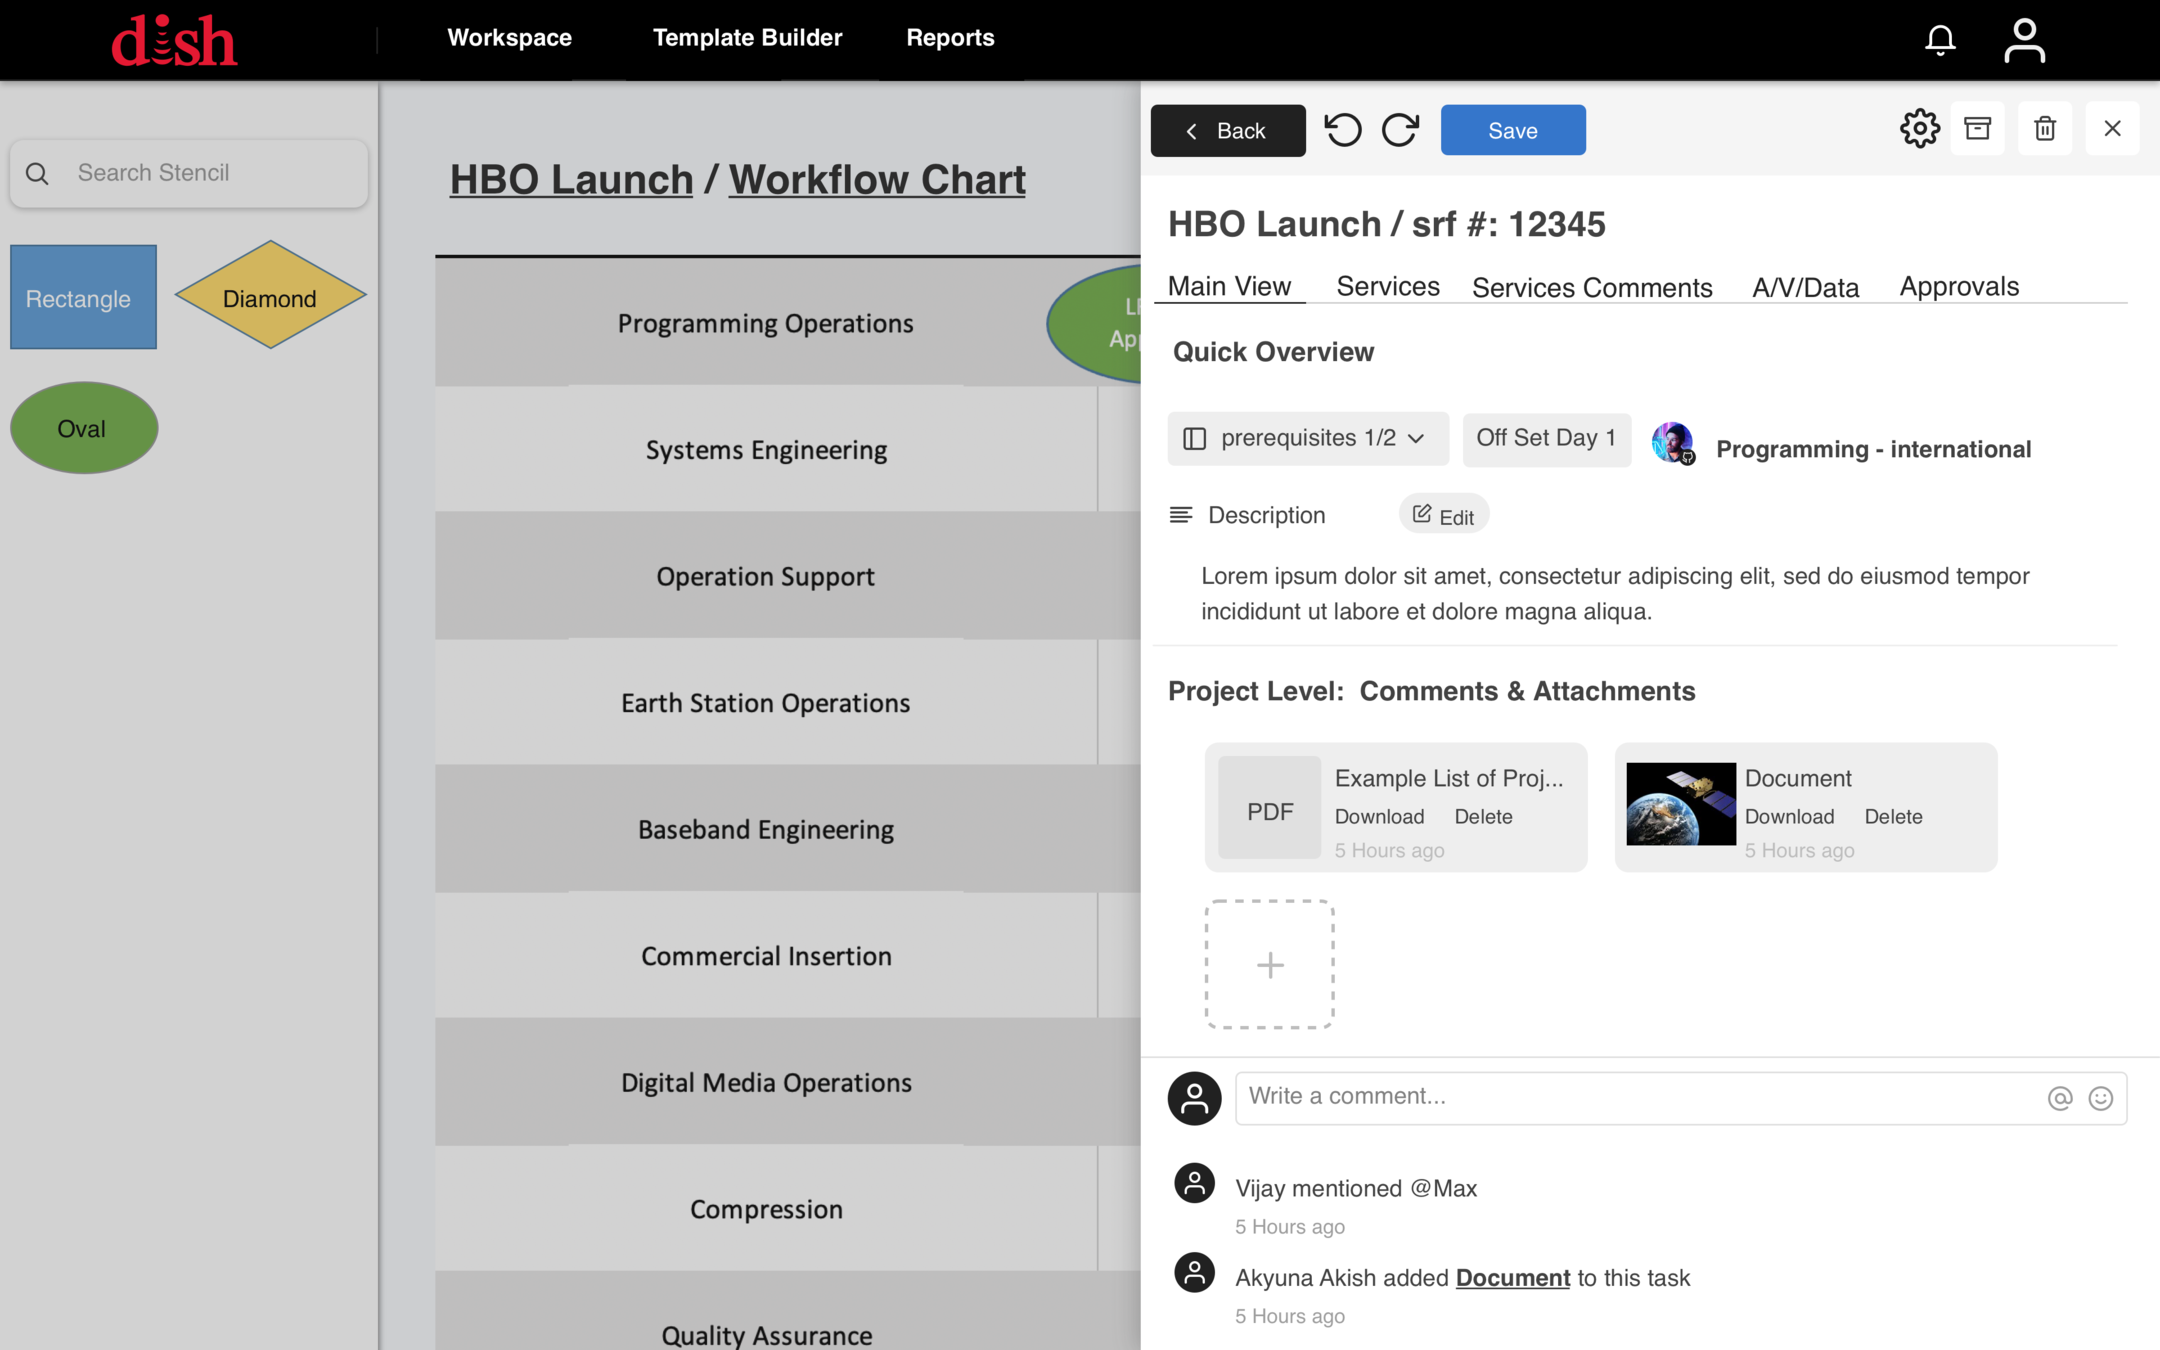The image size is (2160, 1350).
Task: Click the add attachment plus box
Action: (x=1269, y=964)
